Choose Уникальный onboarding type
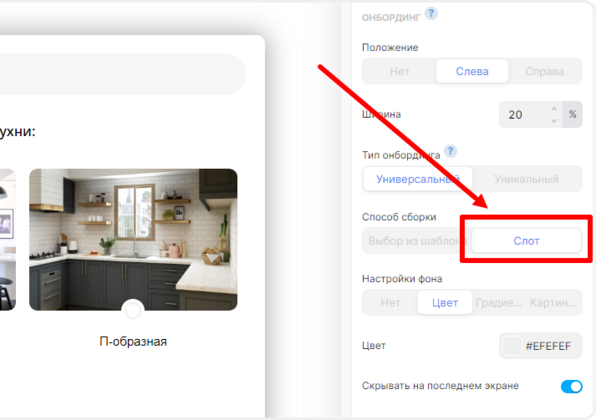 pyautogui.click(x=526, y=179)
